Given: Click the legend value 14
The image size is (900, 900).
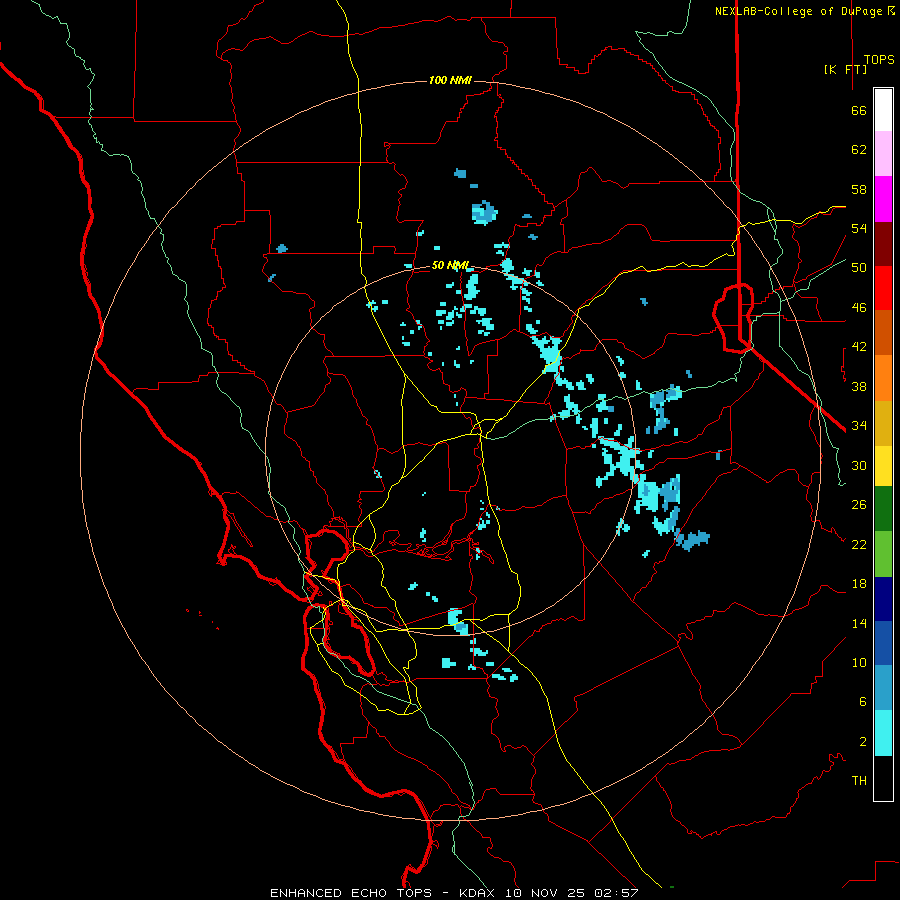Looking at the screenshot, I should (859, 623).
